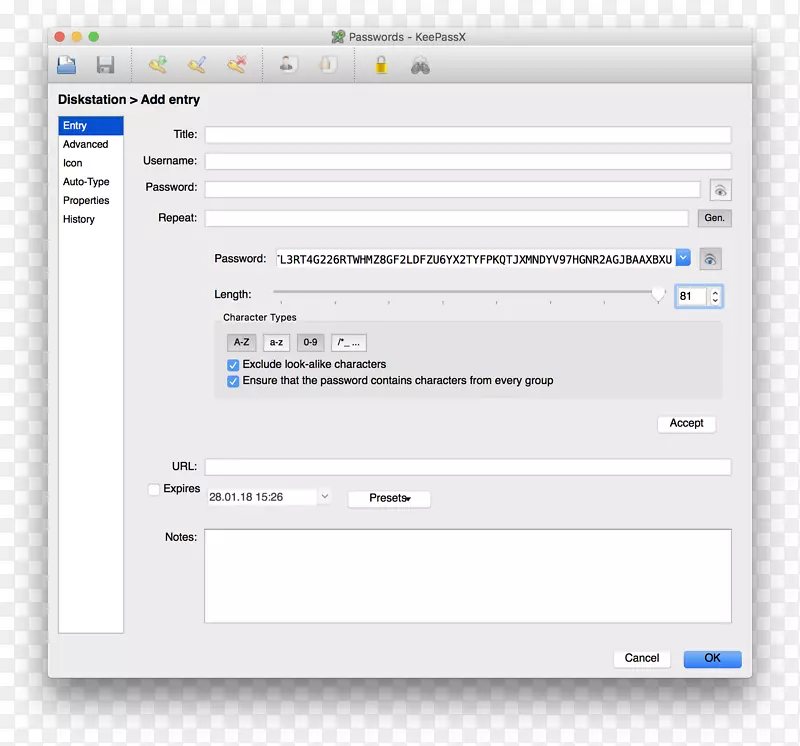Uncheck Exclude look-alike characters
The height and width of the screenshot is (746, 800).
click(x=233, y=365)
